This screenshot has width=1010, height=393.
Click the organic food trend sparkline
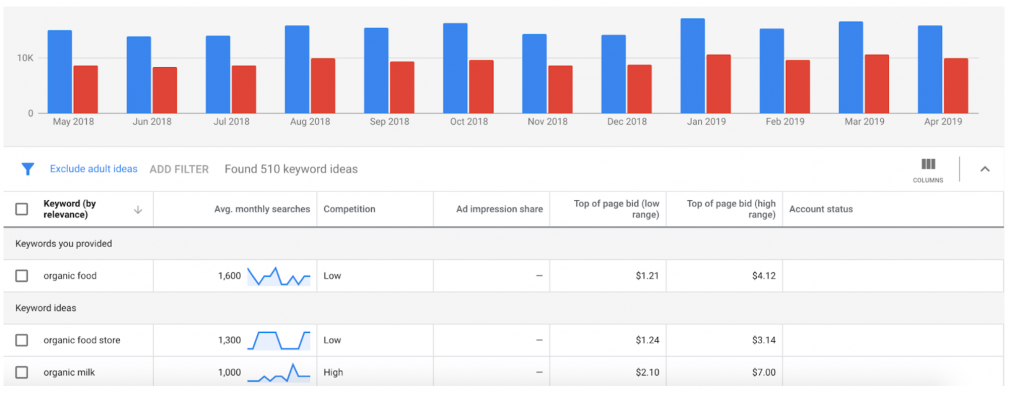(x=279, y=276)
